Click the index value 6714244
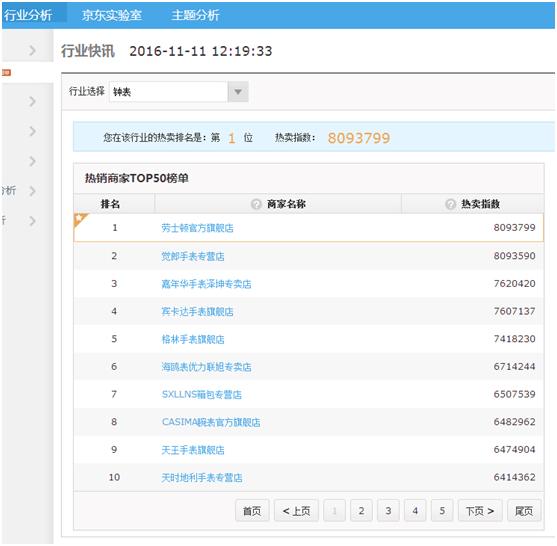This screenshot has width=557, height=546. coord(514,367)
